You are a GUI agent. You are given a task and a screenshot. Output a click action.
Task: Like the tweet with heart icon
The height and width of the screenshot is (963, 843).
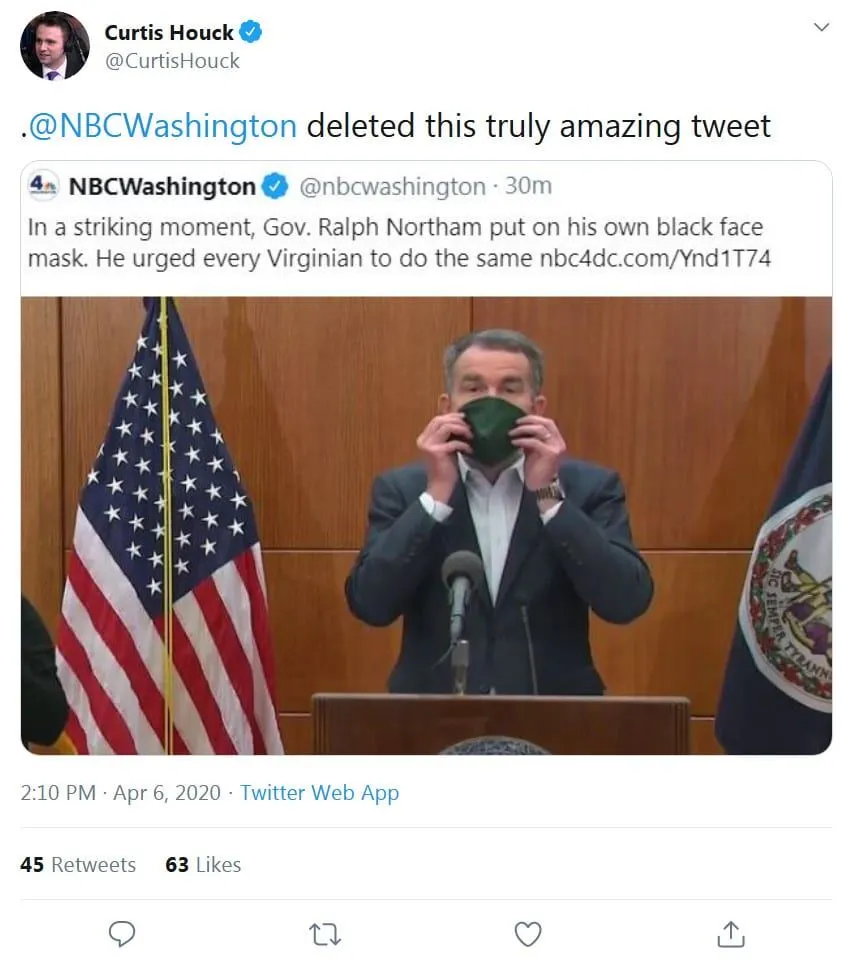pos(527,933)
